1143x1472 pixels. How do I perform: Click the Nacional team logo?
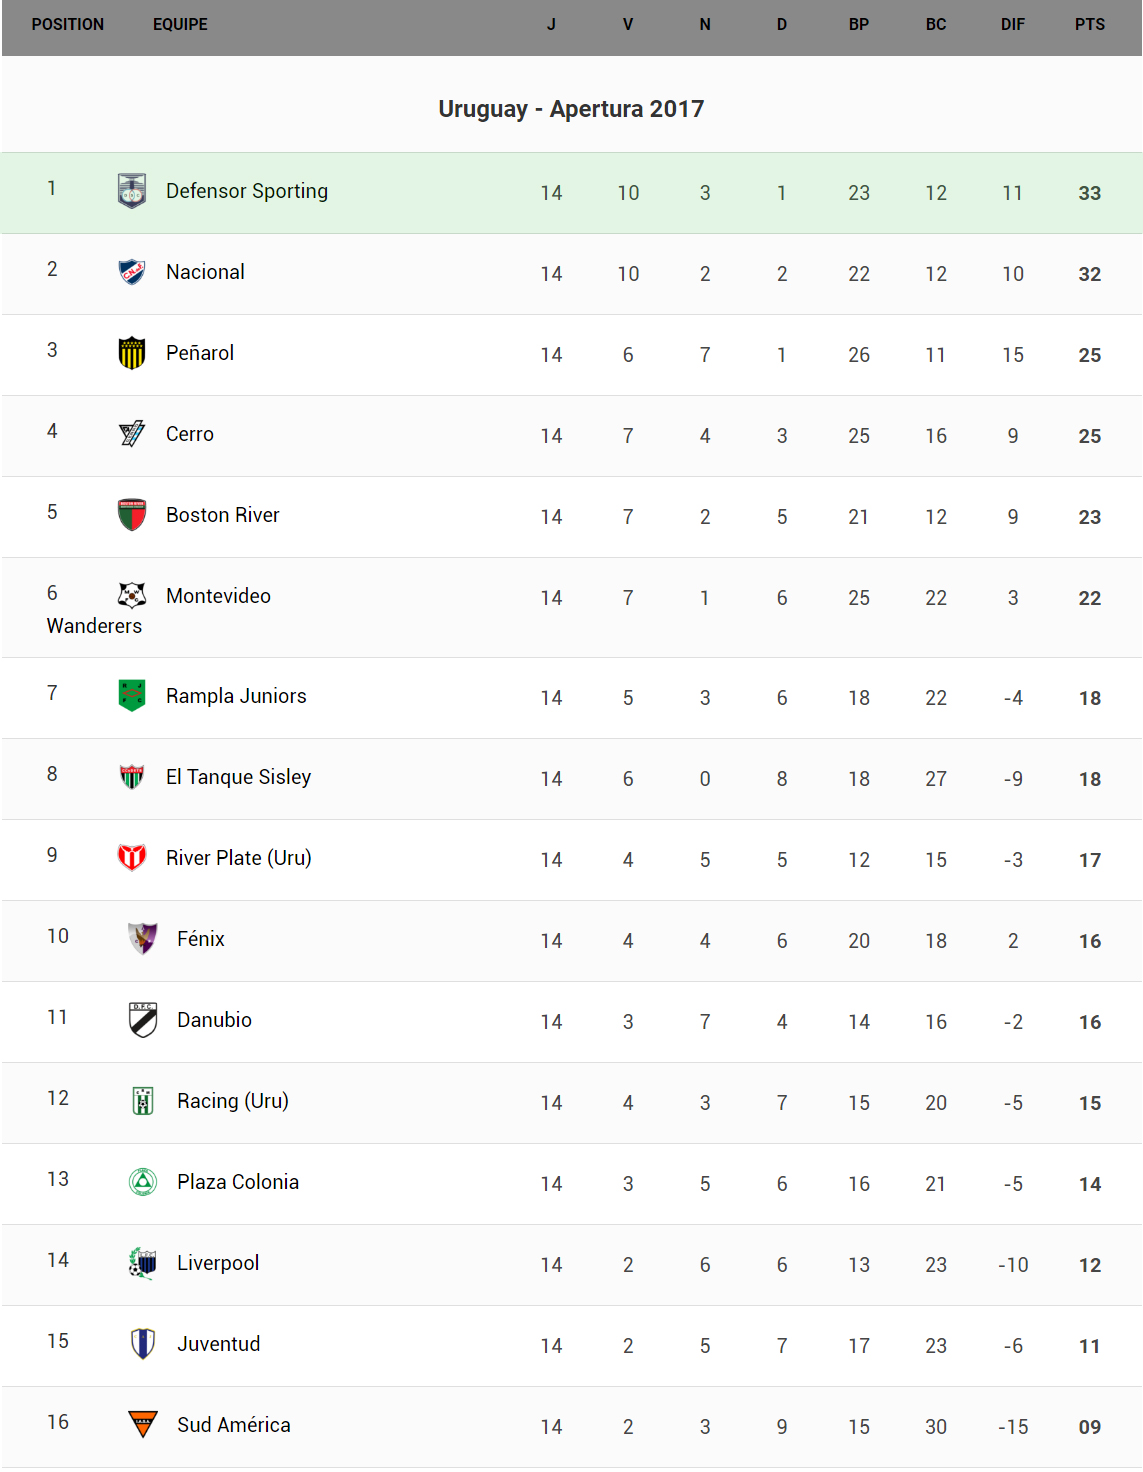(132, 272)
